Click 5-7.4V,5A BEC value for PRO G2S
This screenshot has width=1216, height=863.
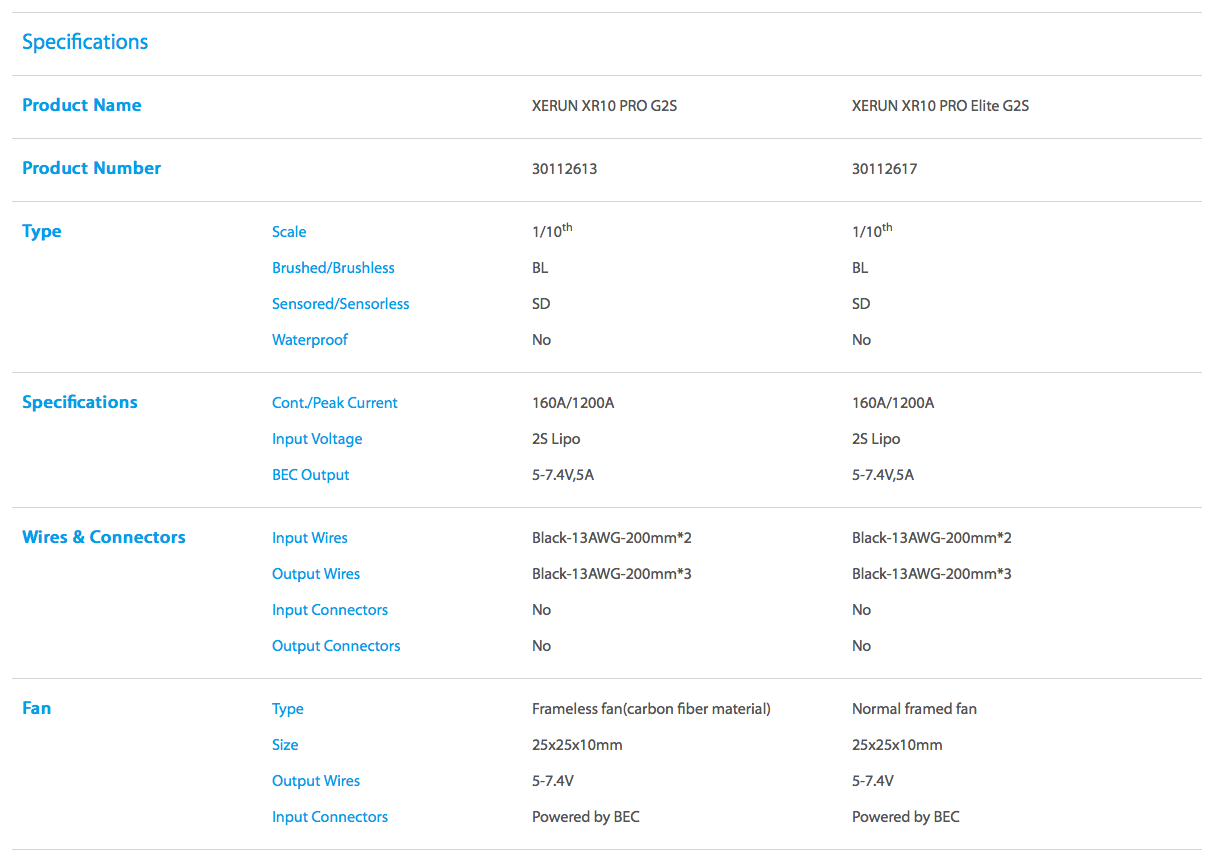[x=563, y=475]
